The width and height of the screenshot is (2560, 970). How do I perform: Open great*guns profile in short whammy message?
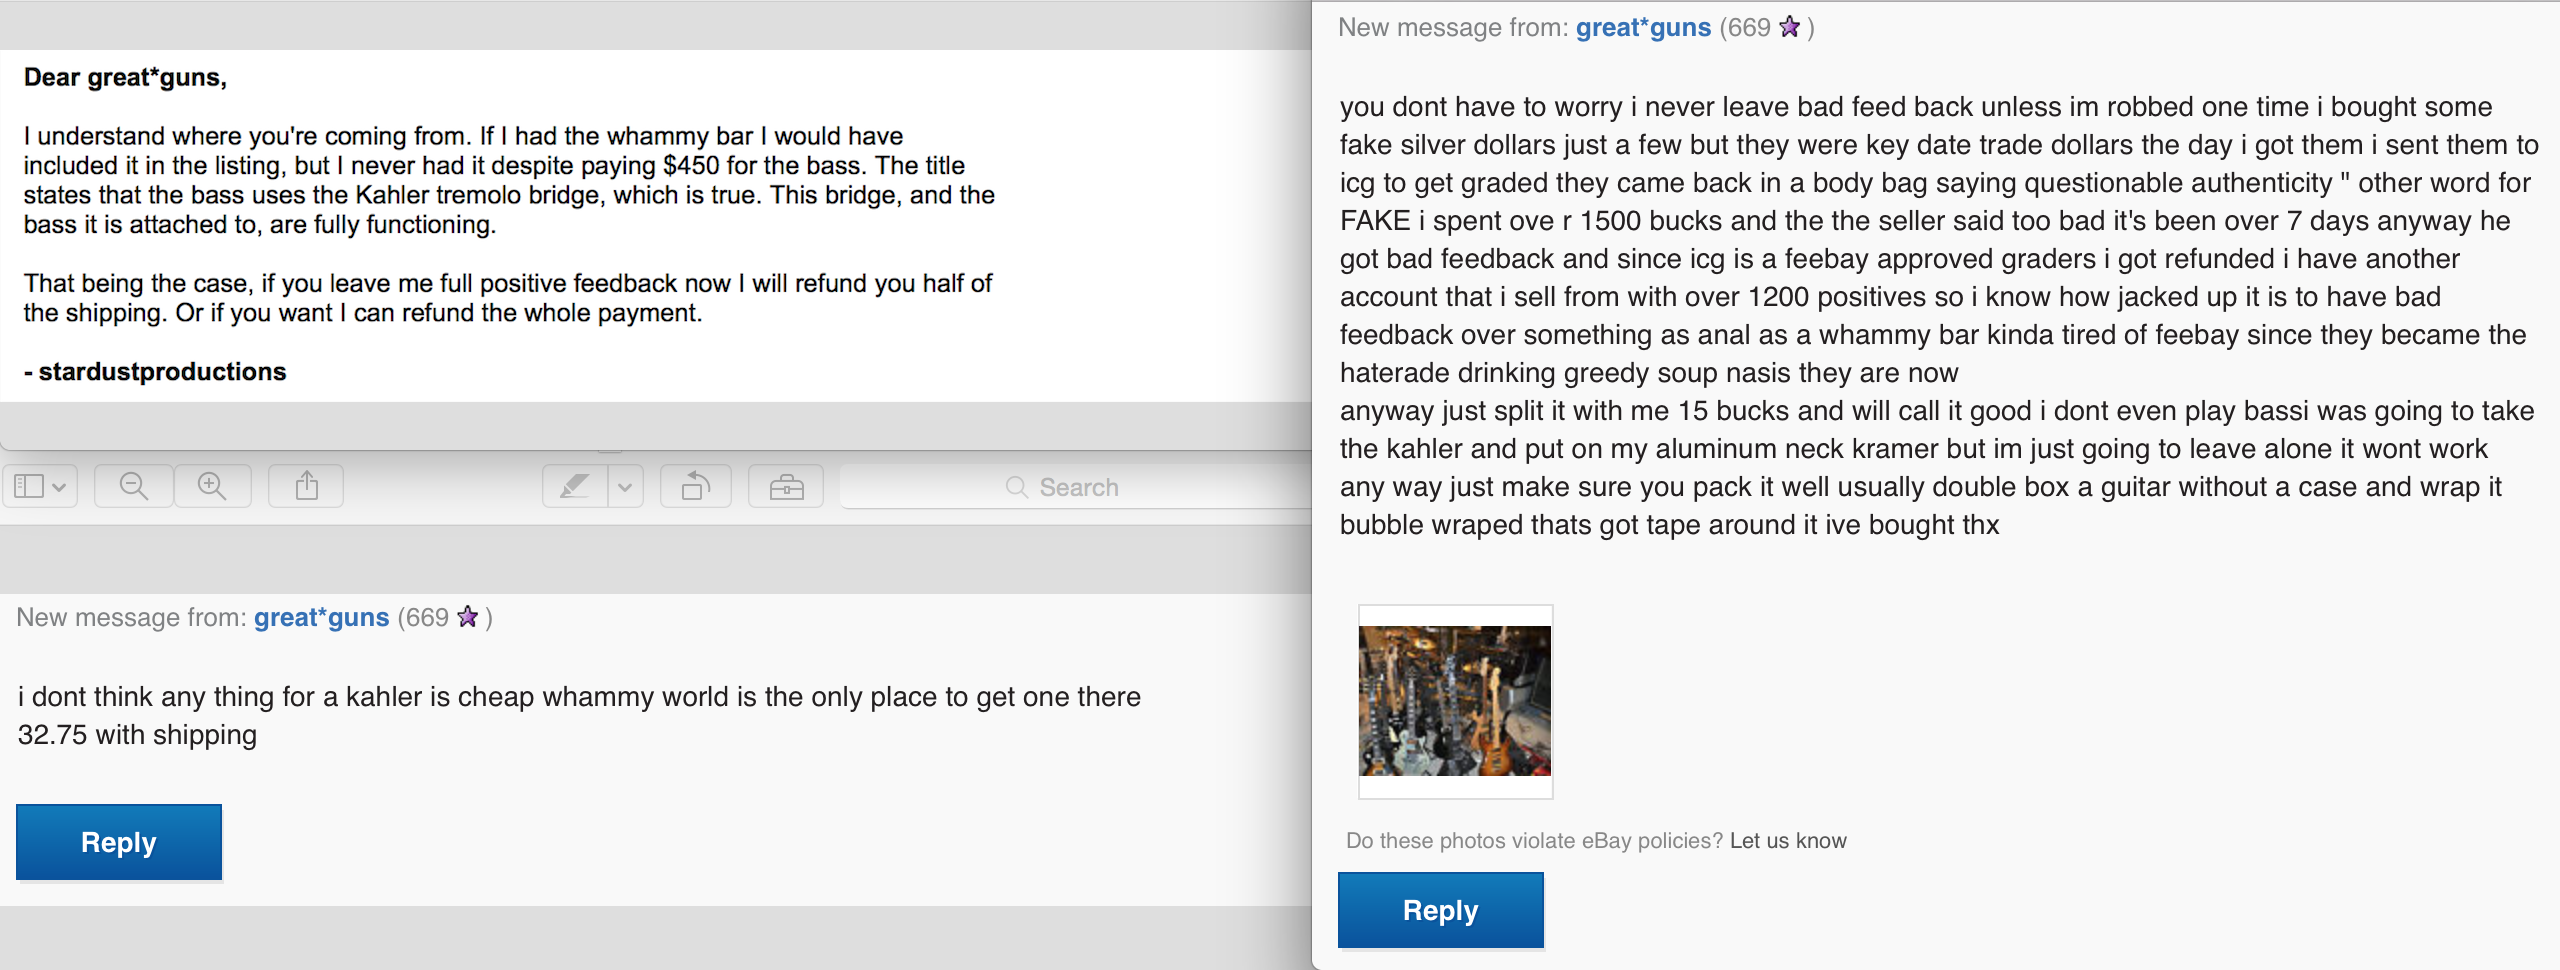(321, 618)
